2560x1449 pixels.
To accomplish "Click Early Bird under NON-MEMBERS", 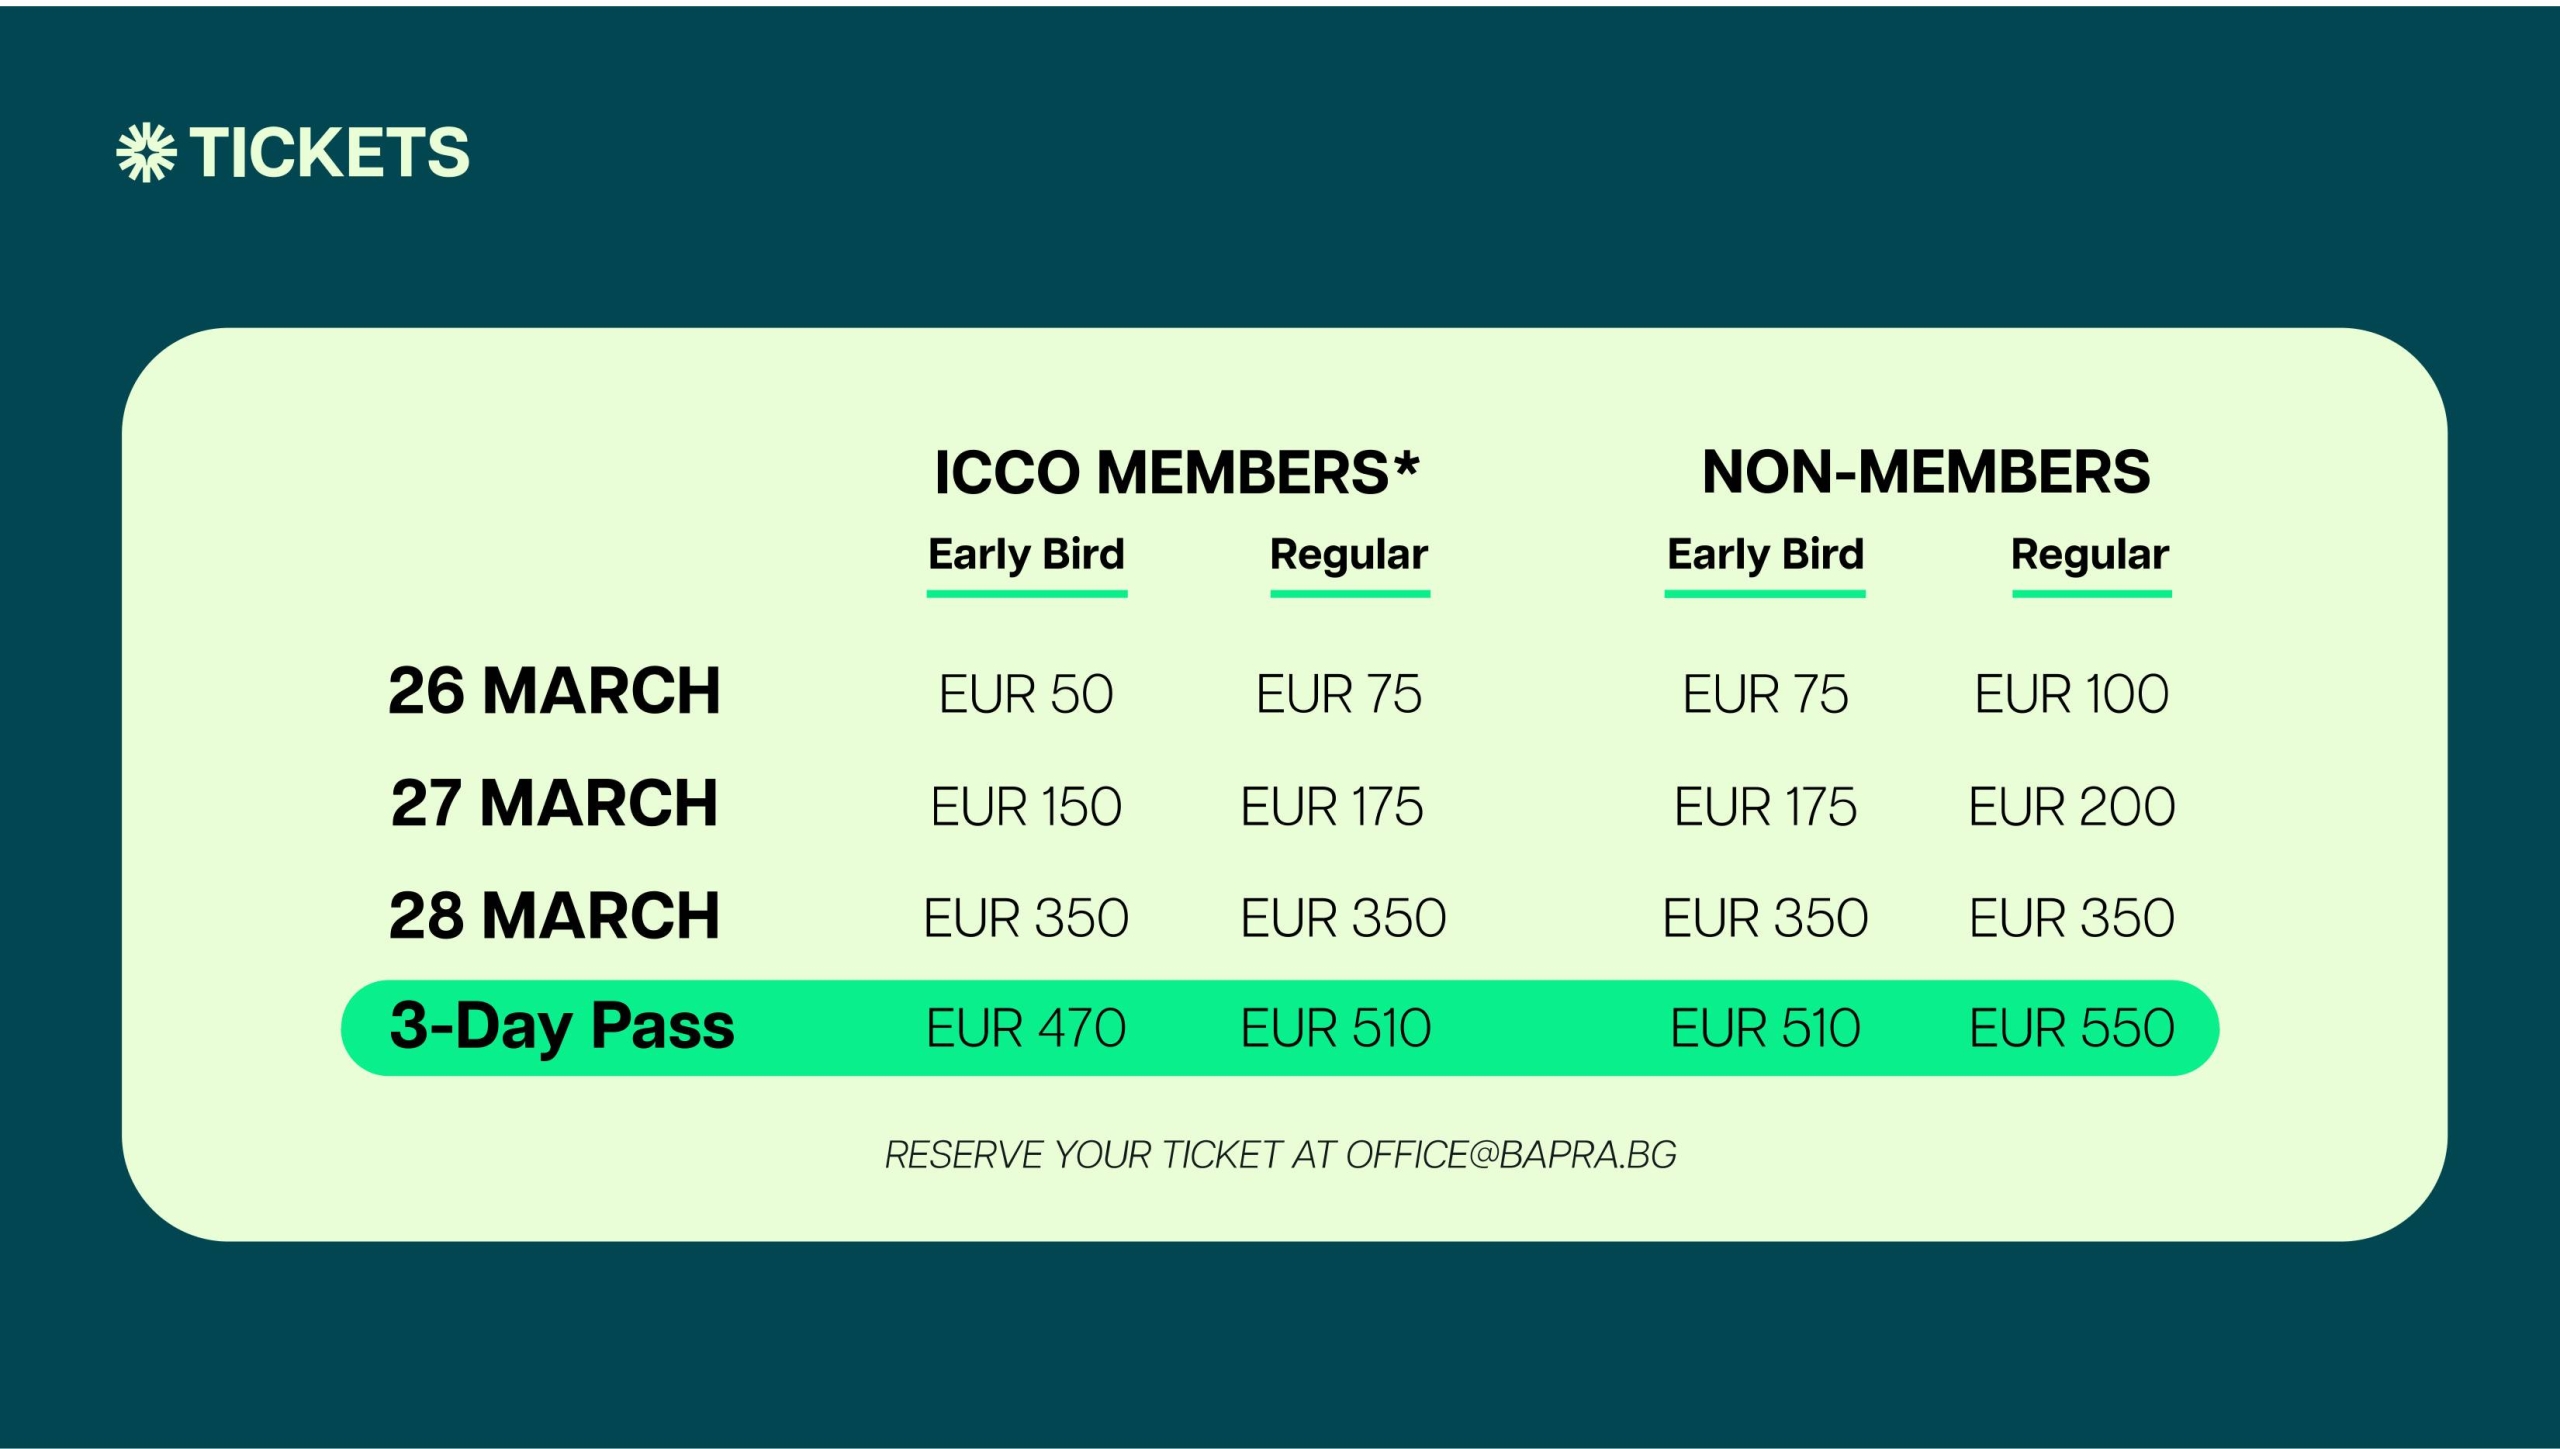I will click(x=1765, y=555).
